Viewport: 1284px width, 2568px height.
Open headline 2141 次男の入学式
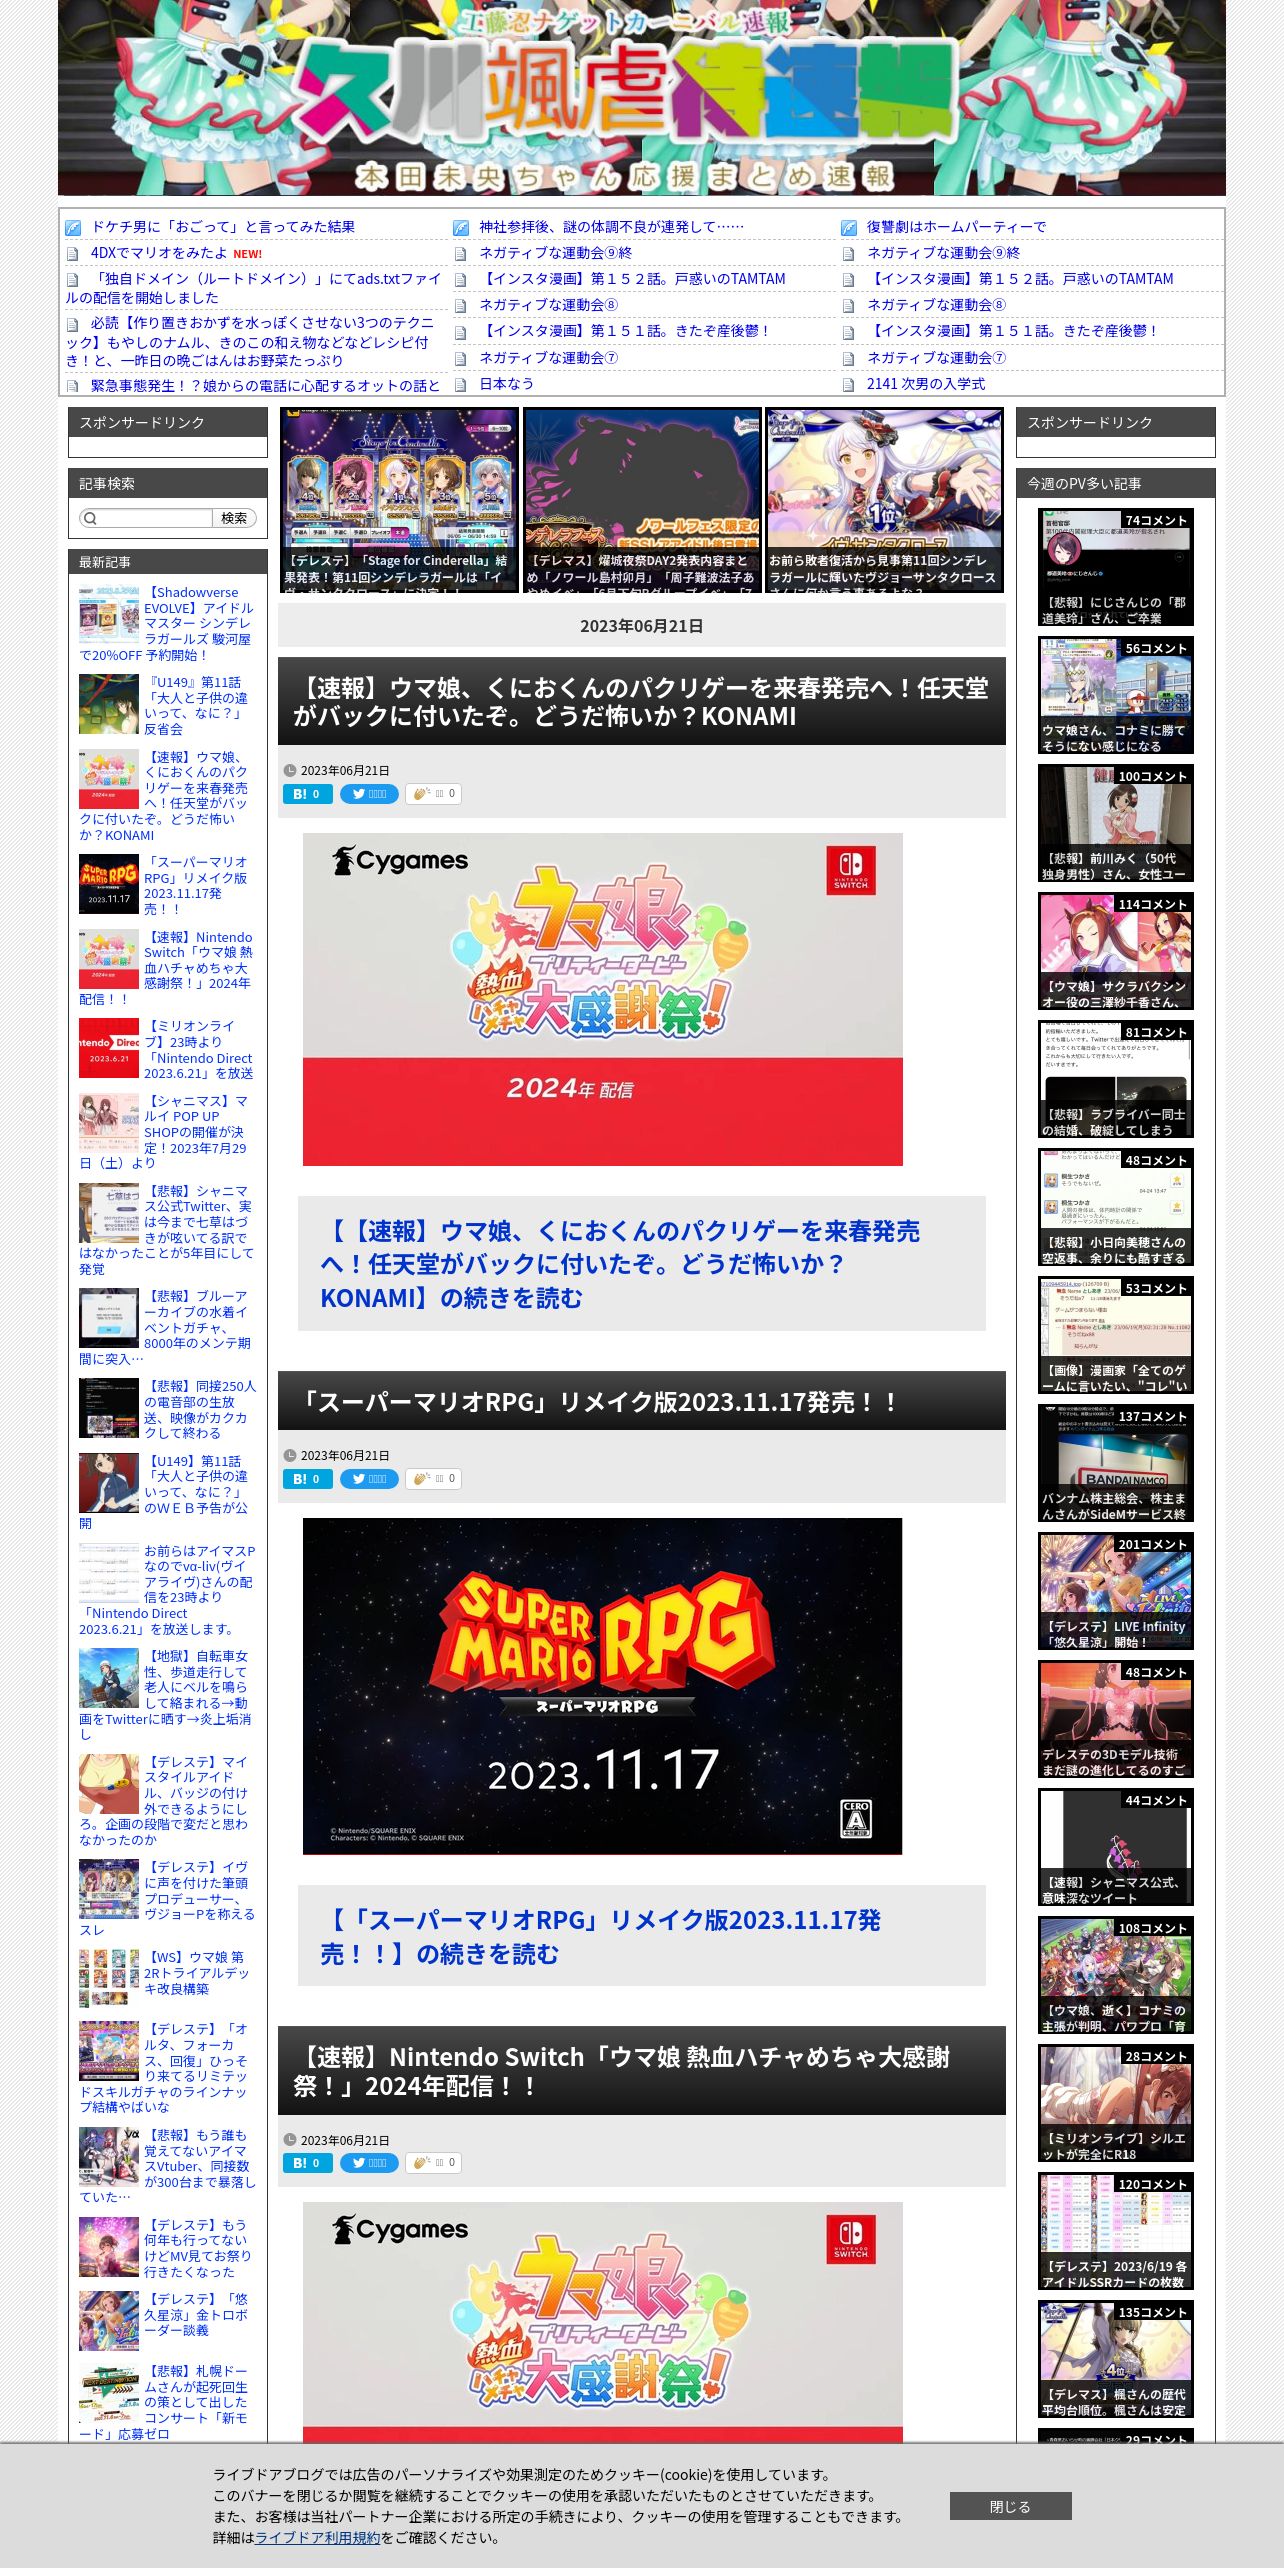pyautogui.click(x=926, y=384)
